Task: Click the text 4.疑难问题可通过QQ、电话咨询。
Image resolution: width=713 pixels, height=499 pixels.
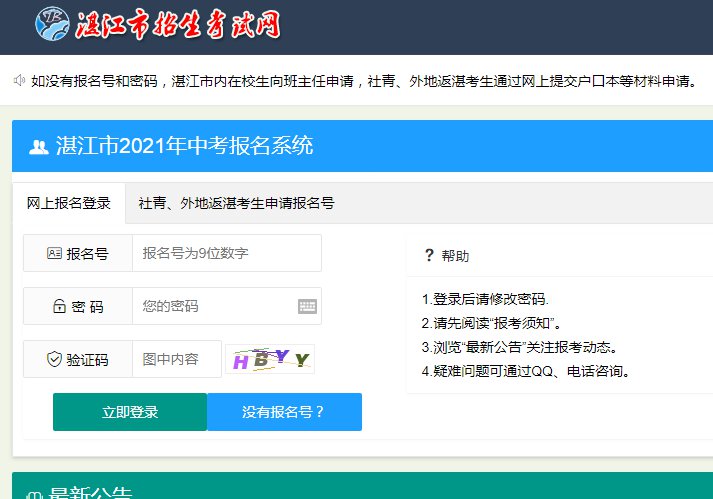Action: point(527,372)
